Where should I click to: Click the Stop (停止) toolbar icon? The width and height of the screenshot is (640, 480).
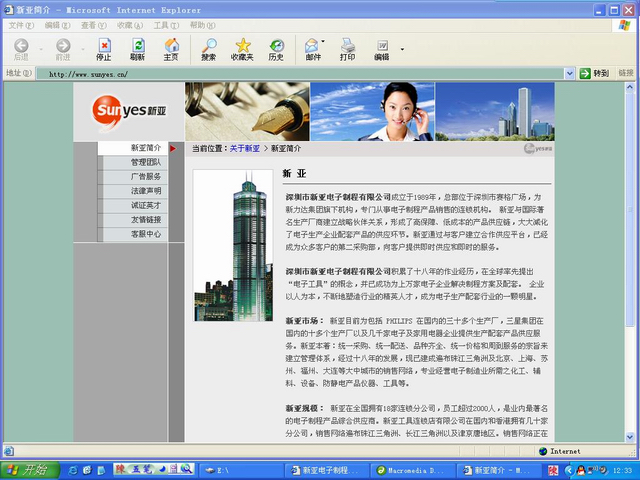coord(103,47)
